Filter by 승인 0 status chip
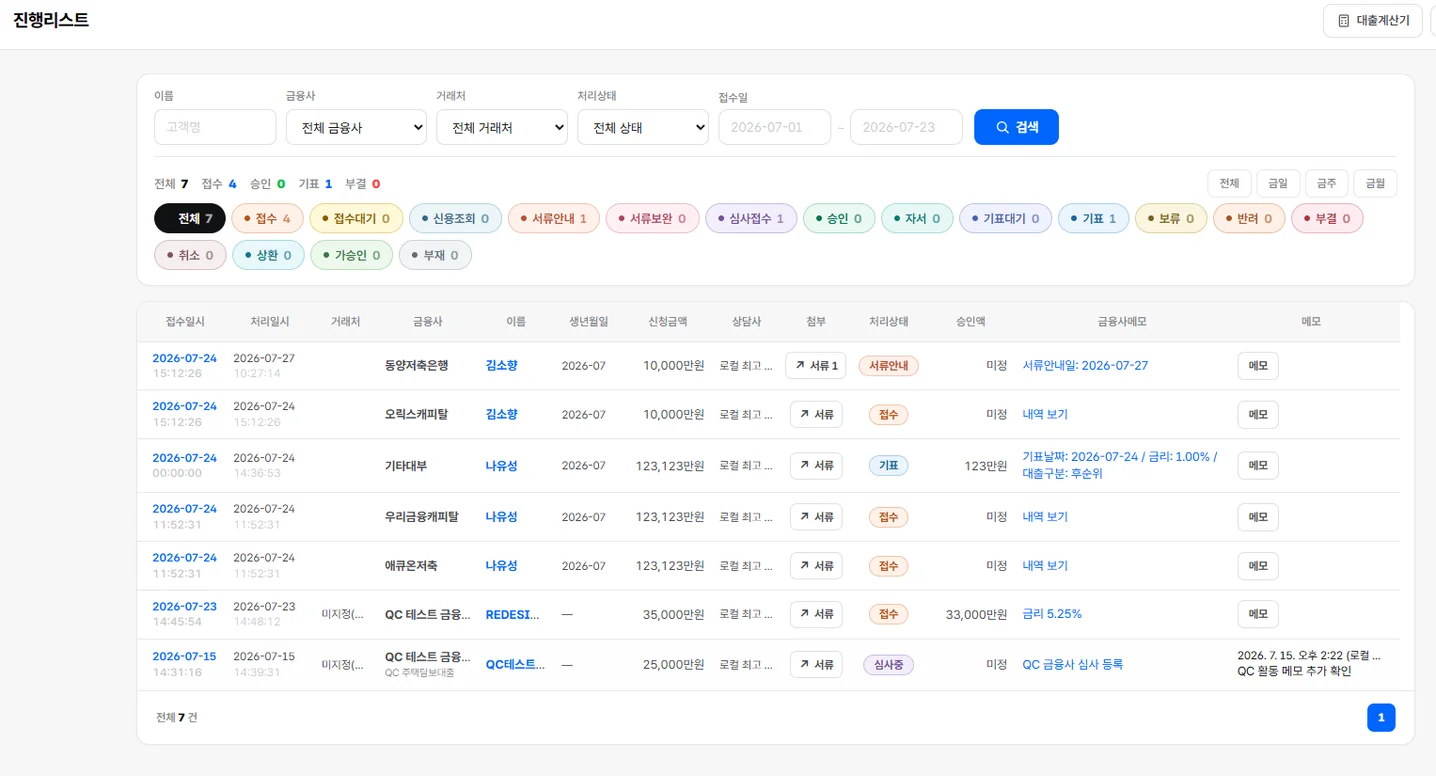 (839, 218)
